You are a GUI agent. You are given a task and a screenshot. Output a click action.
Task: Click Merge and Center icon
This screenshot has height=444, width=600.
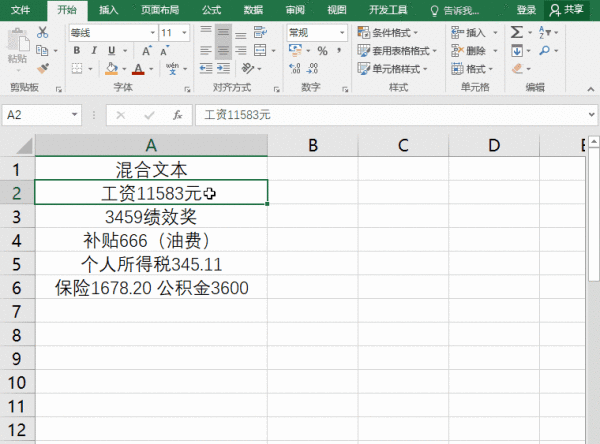(260, 50)
